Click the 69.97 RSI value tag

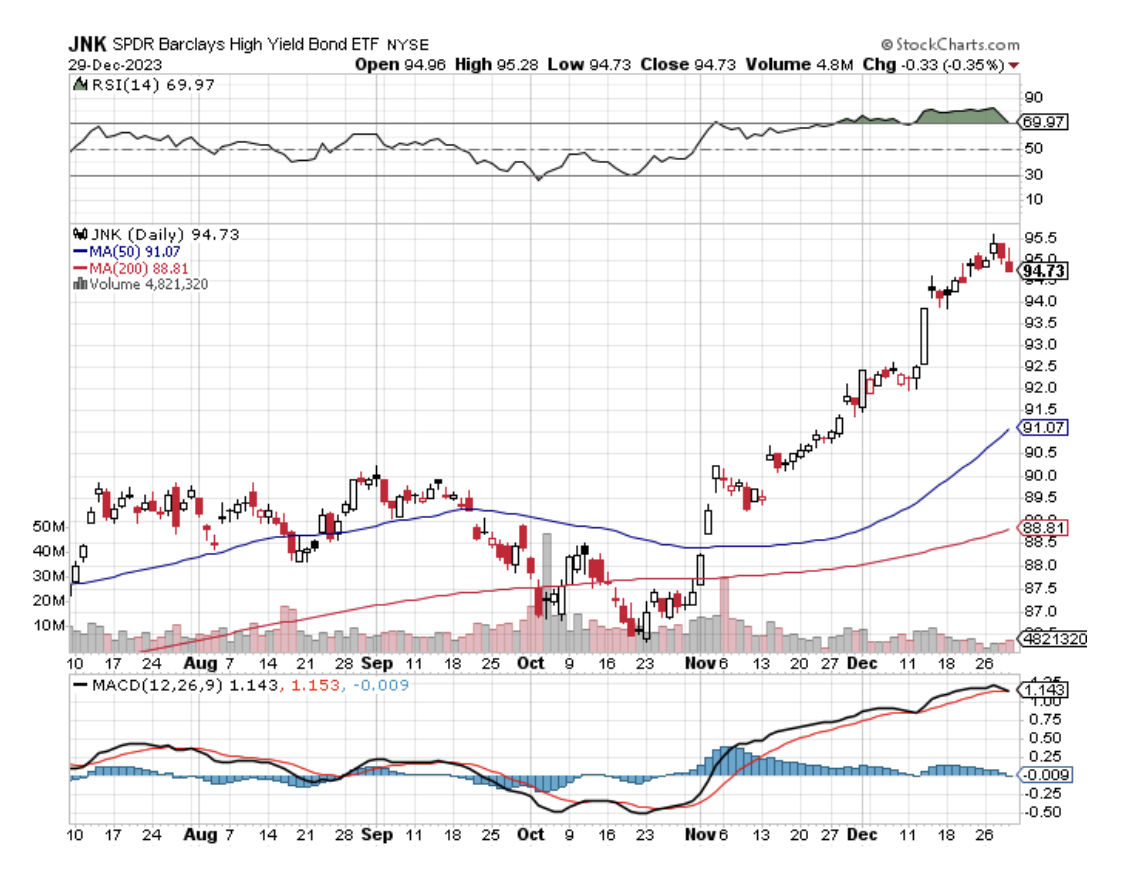[x=1042, y=122]
